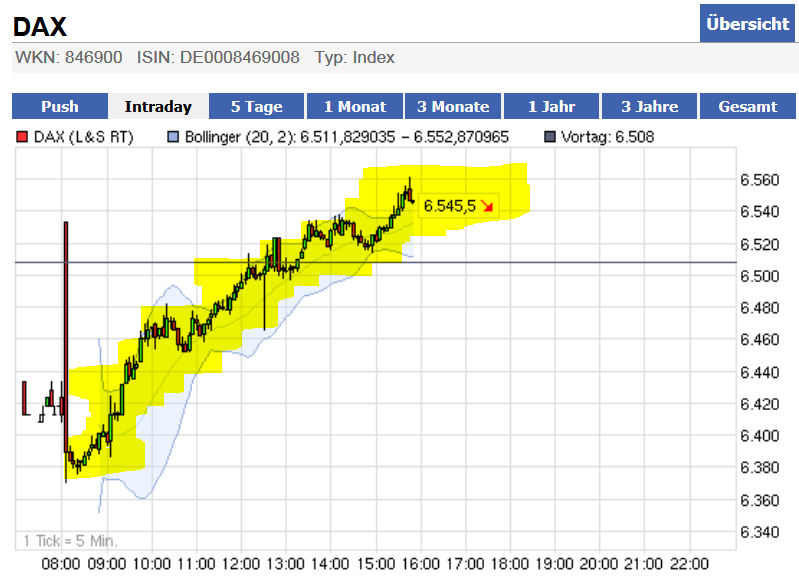The width and height of the screenshot is (799, 579).
Task: Switch chart to 5 Tage
Action: [x=256, y=107]
